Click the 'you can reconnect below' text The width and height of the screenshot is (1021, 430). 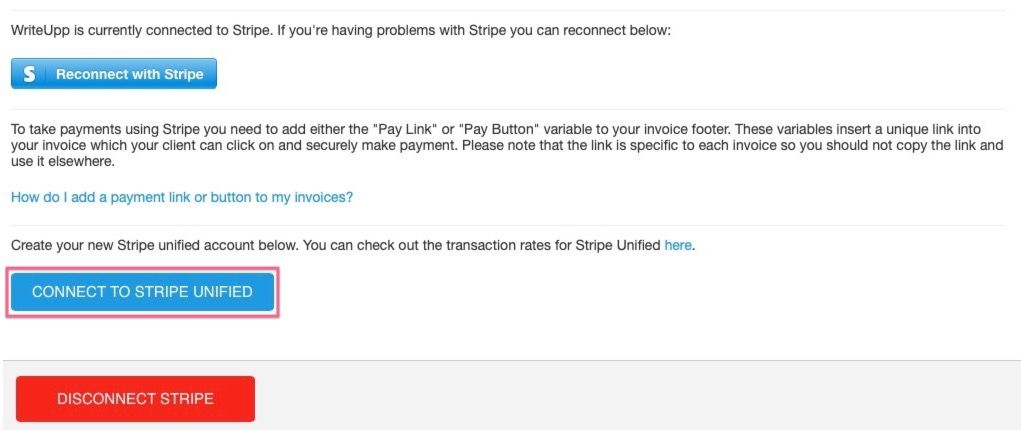tap(592, 31)
